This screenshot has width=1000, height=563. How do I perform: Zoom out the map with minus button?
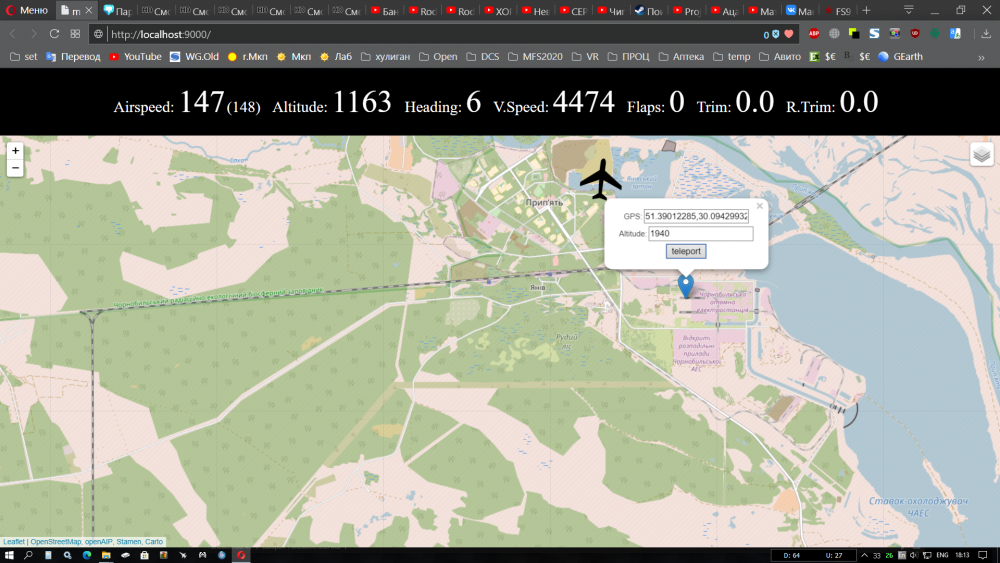coord(15,169)
